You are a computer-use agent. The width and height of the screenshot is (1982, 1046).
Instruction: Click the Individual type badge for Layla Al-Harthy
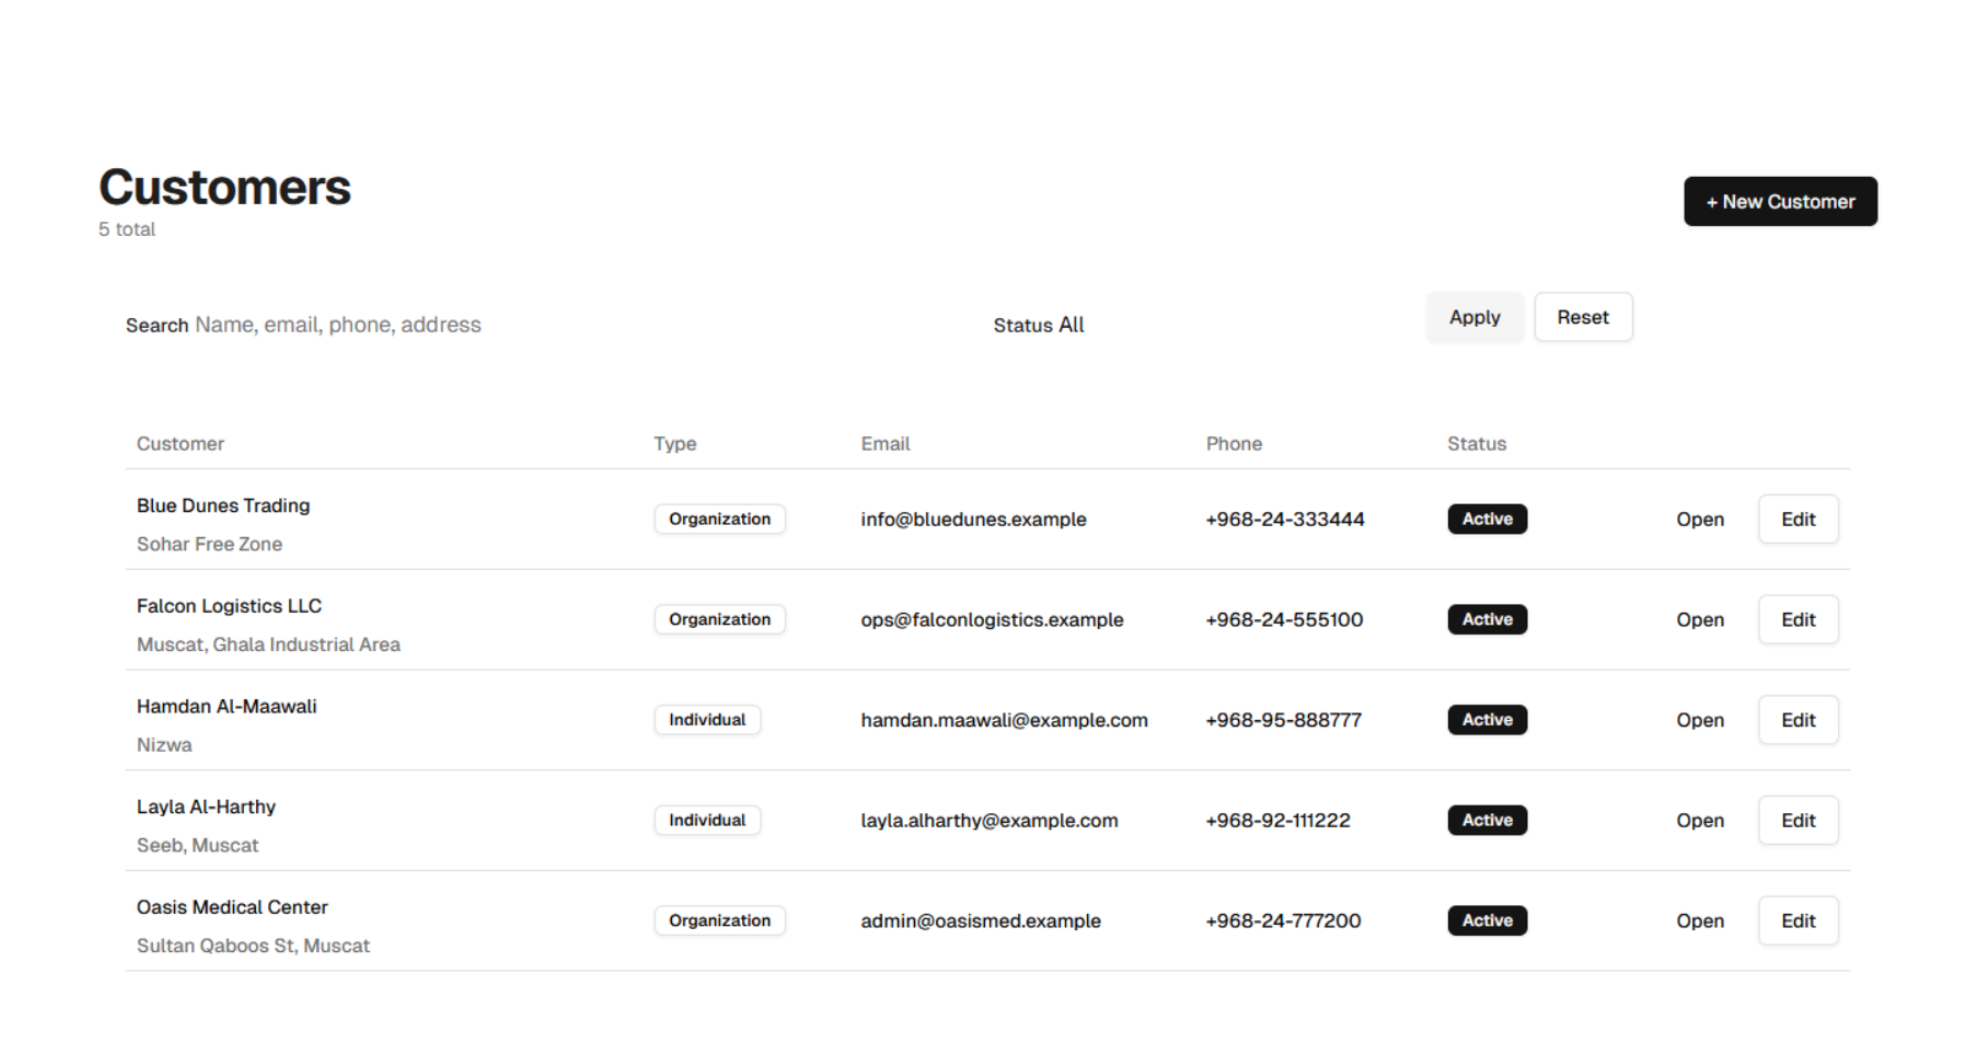coord(707,820)
